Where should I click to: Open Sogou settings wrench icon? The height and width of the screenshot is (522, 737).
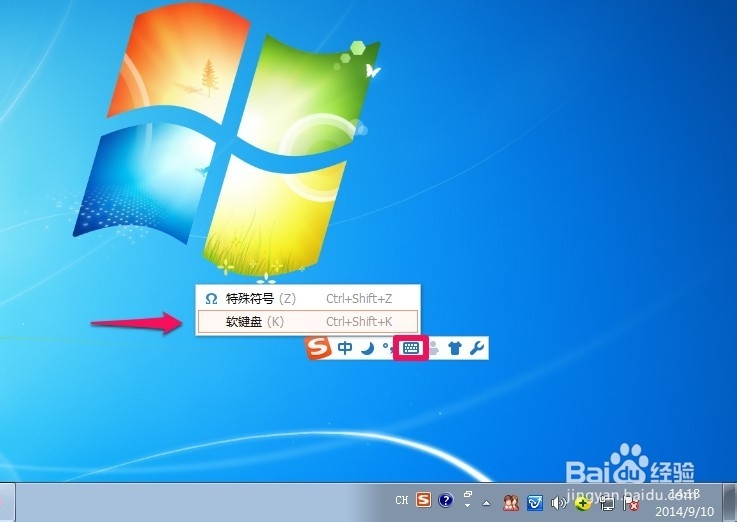(x=477, y=348)
